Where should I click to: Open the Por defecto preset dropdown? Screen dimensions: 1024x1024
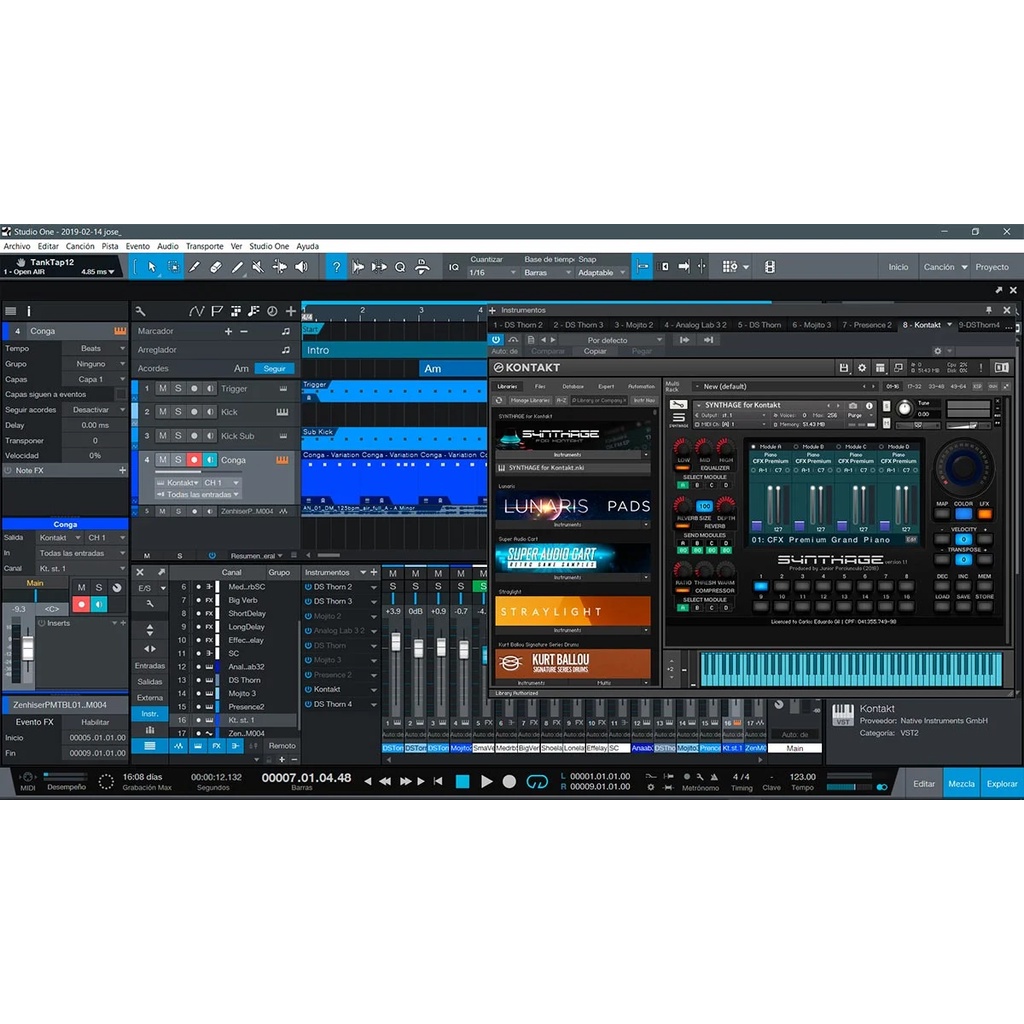point(612,340)
